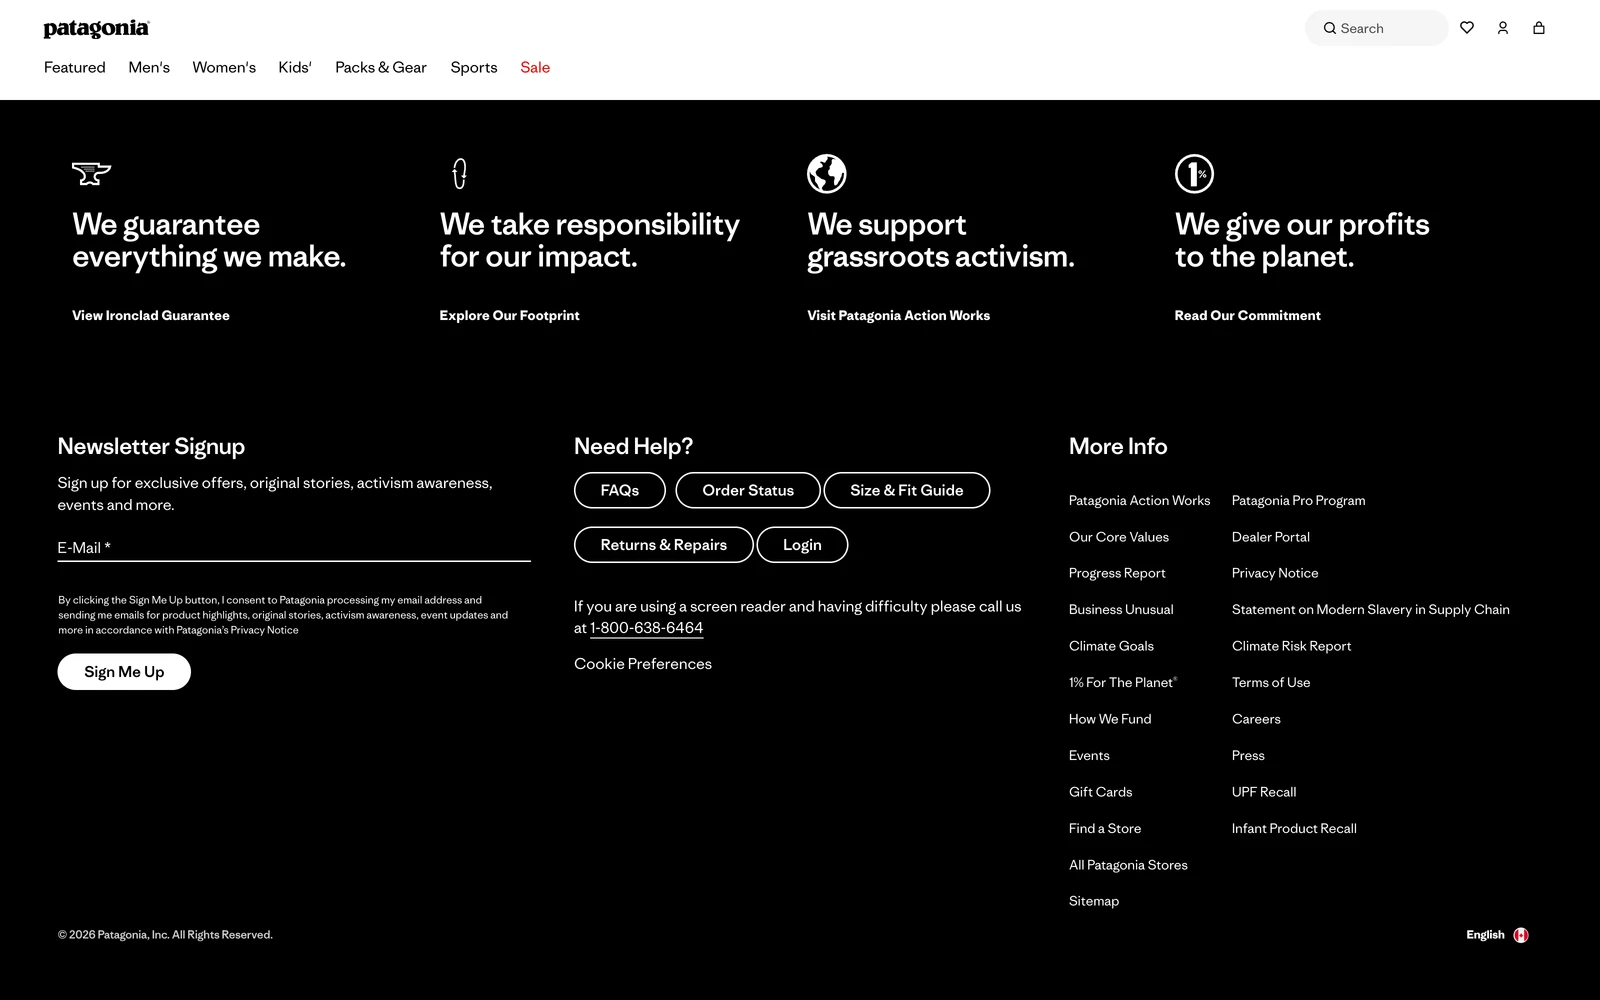Viewport: 1600px width, 1000px height.
Task: Open the Packs & Gear menu
Action: click(381, 67)
